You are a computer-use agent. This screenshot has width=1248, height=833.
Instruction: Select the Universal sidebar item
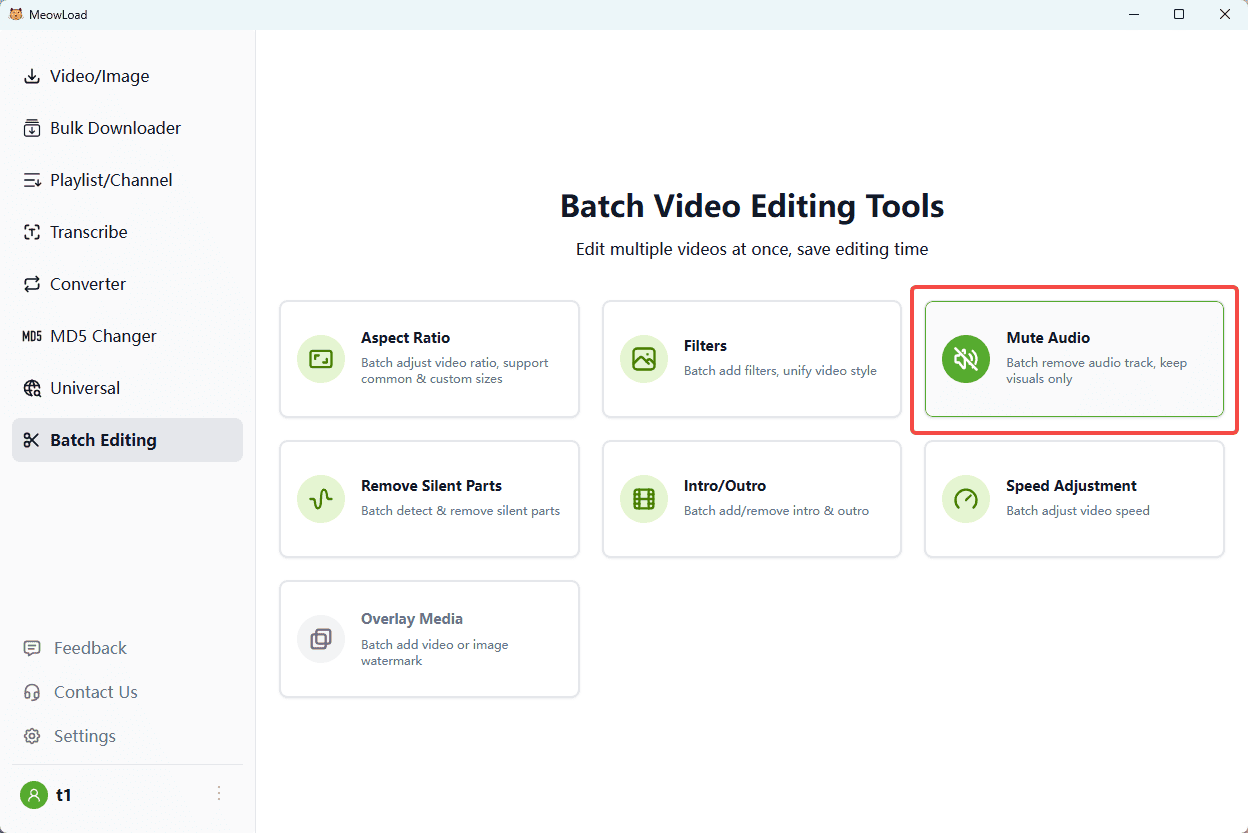pyautogui.click(x=85, y=388)
